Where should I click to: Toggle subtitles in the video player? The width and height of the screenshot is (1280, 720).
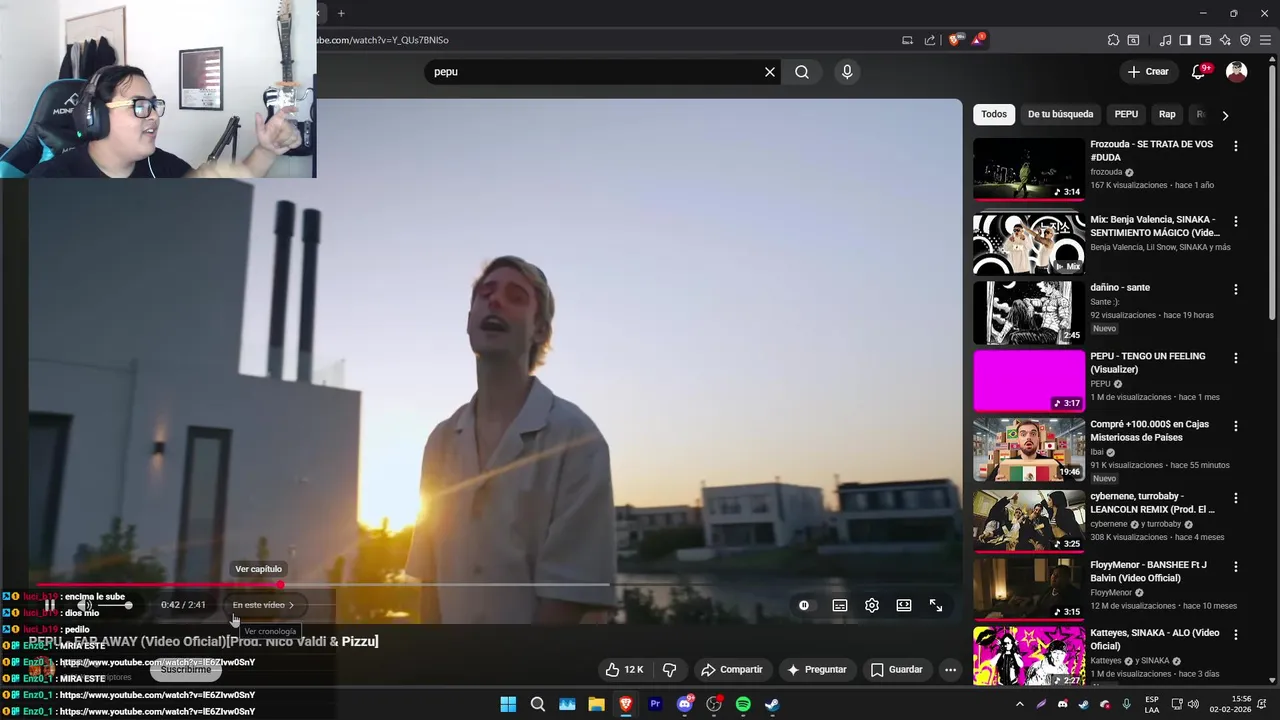click(840, 605)
